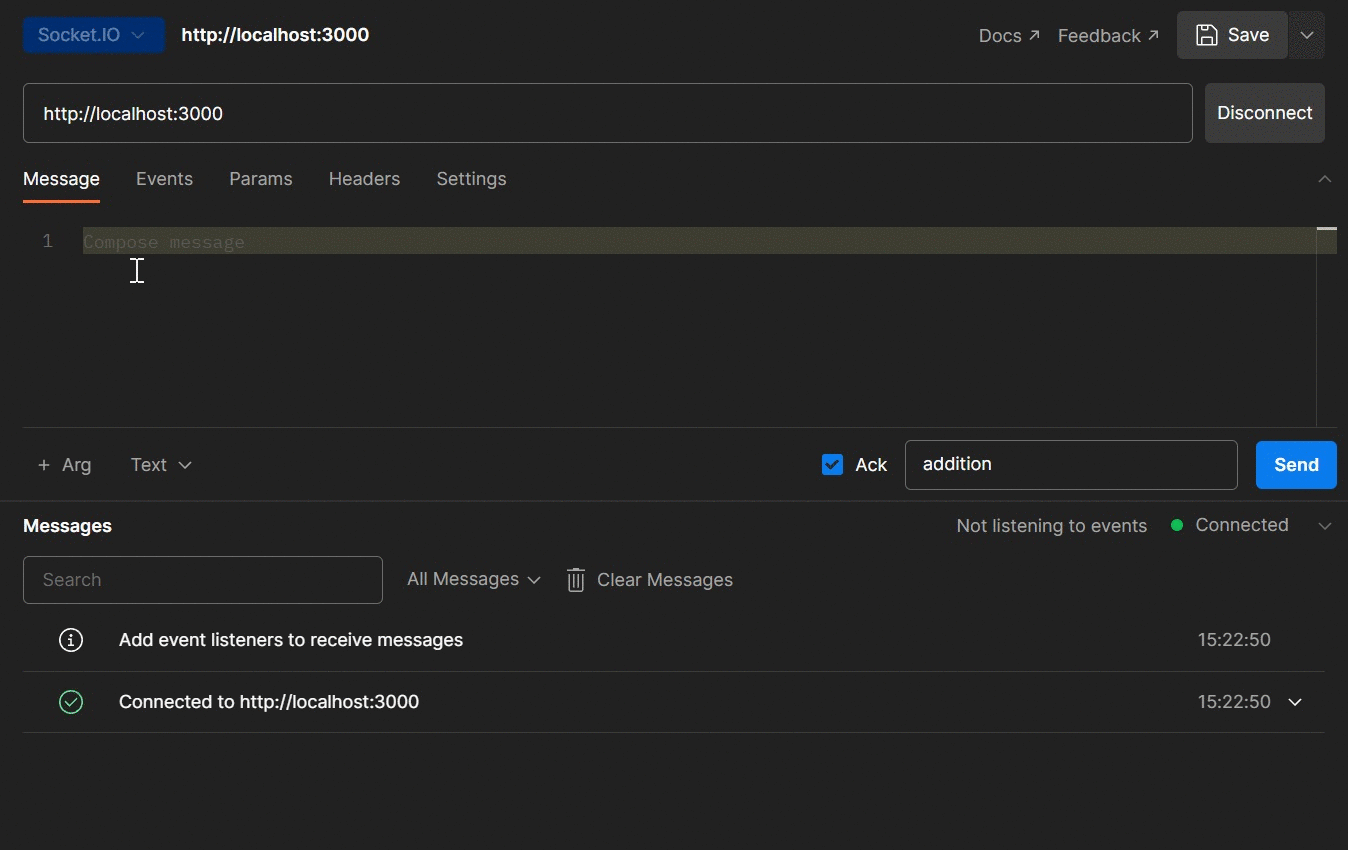Expand the Connected to localhost message details
Viewport: 1348px width, 850px height.
click(1295, 702)
